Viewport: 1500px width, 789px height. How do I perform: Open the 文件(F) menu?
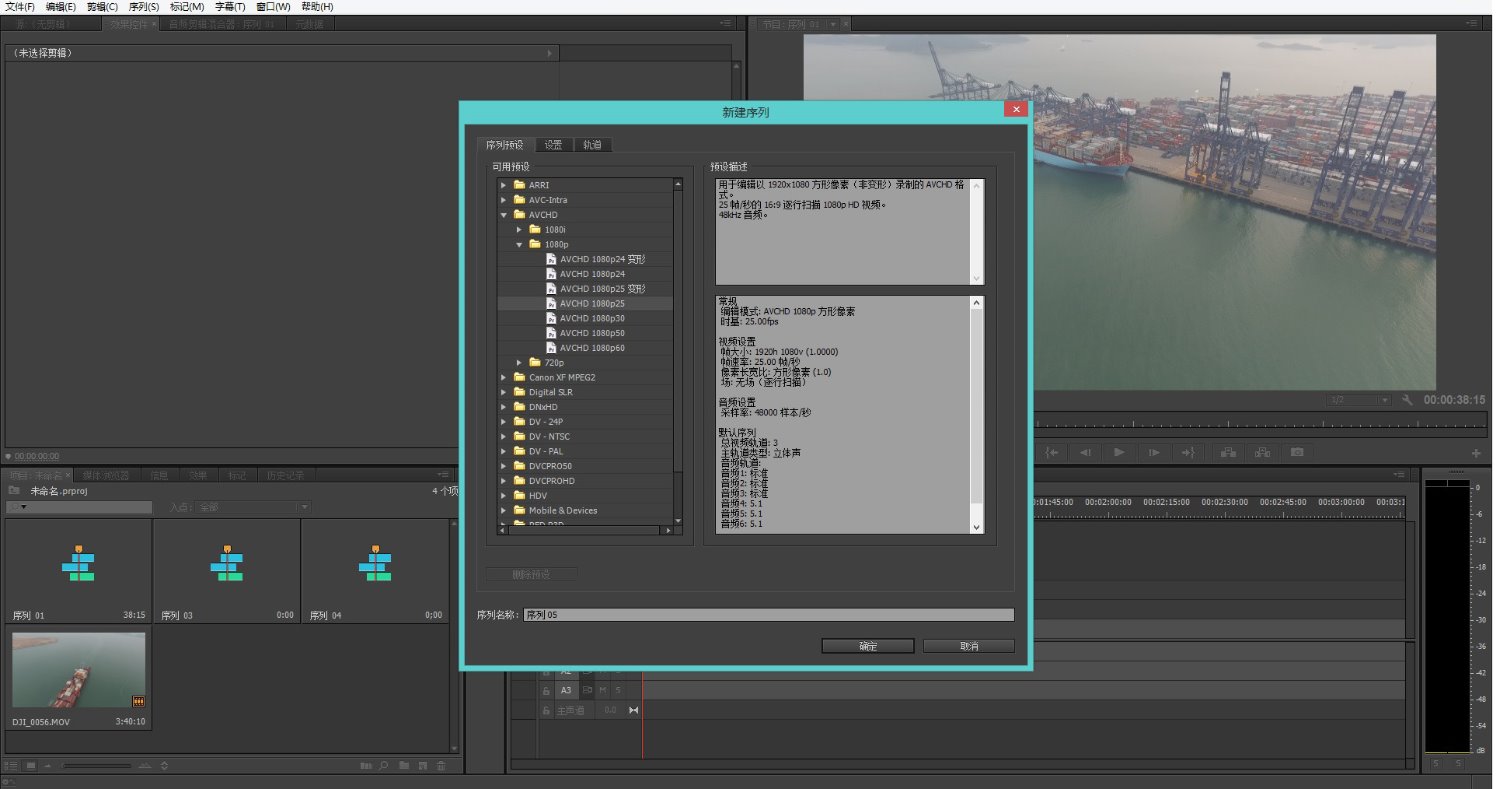(20, 6)
